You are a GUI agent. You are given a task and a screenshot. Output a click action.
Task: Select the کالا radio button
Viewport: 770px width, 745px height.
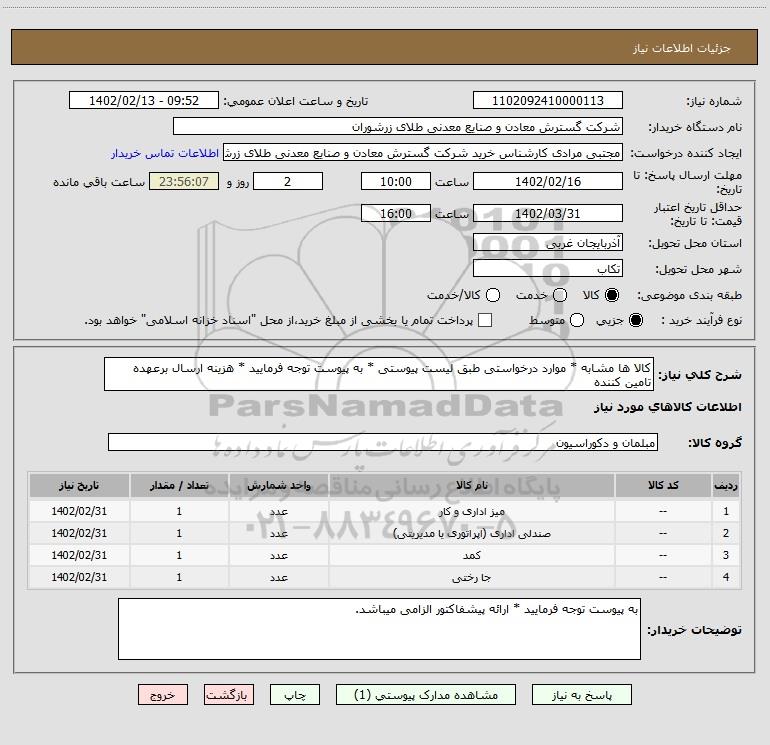[612, 295]
